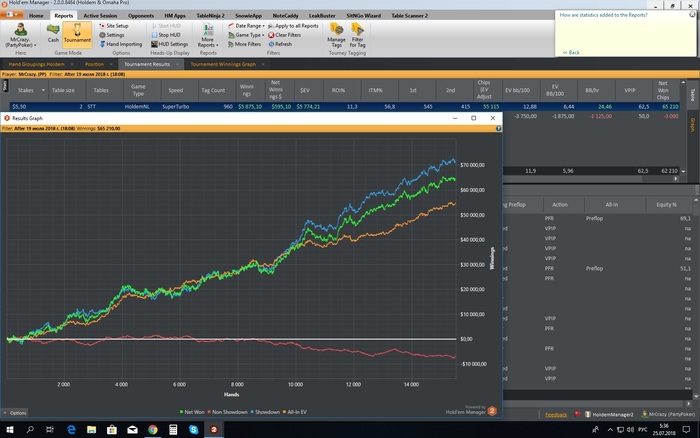Select the Reports ribbon tab
This screenshot has width=700, height=438.
click(63, 16)
